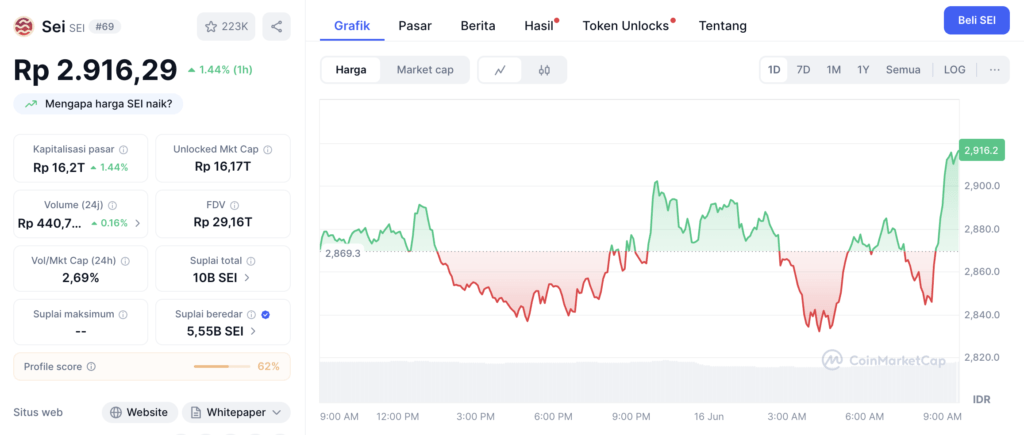Click the Rp 2.916,29 price heading
Viewport: 1024px width, 435px height.
click(x=95, y=70)
